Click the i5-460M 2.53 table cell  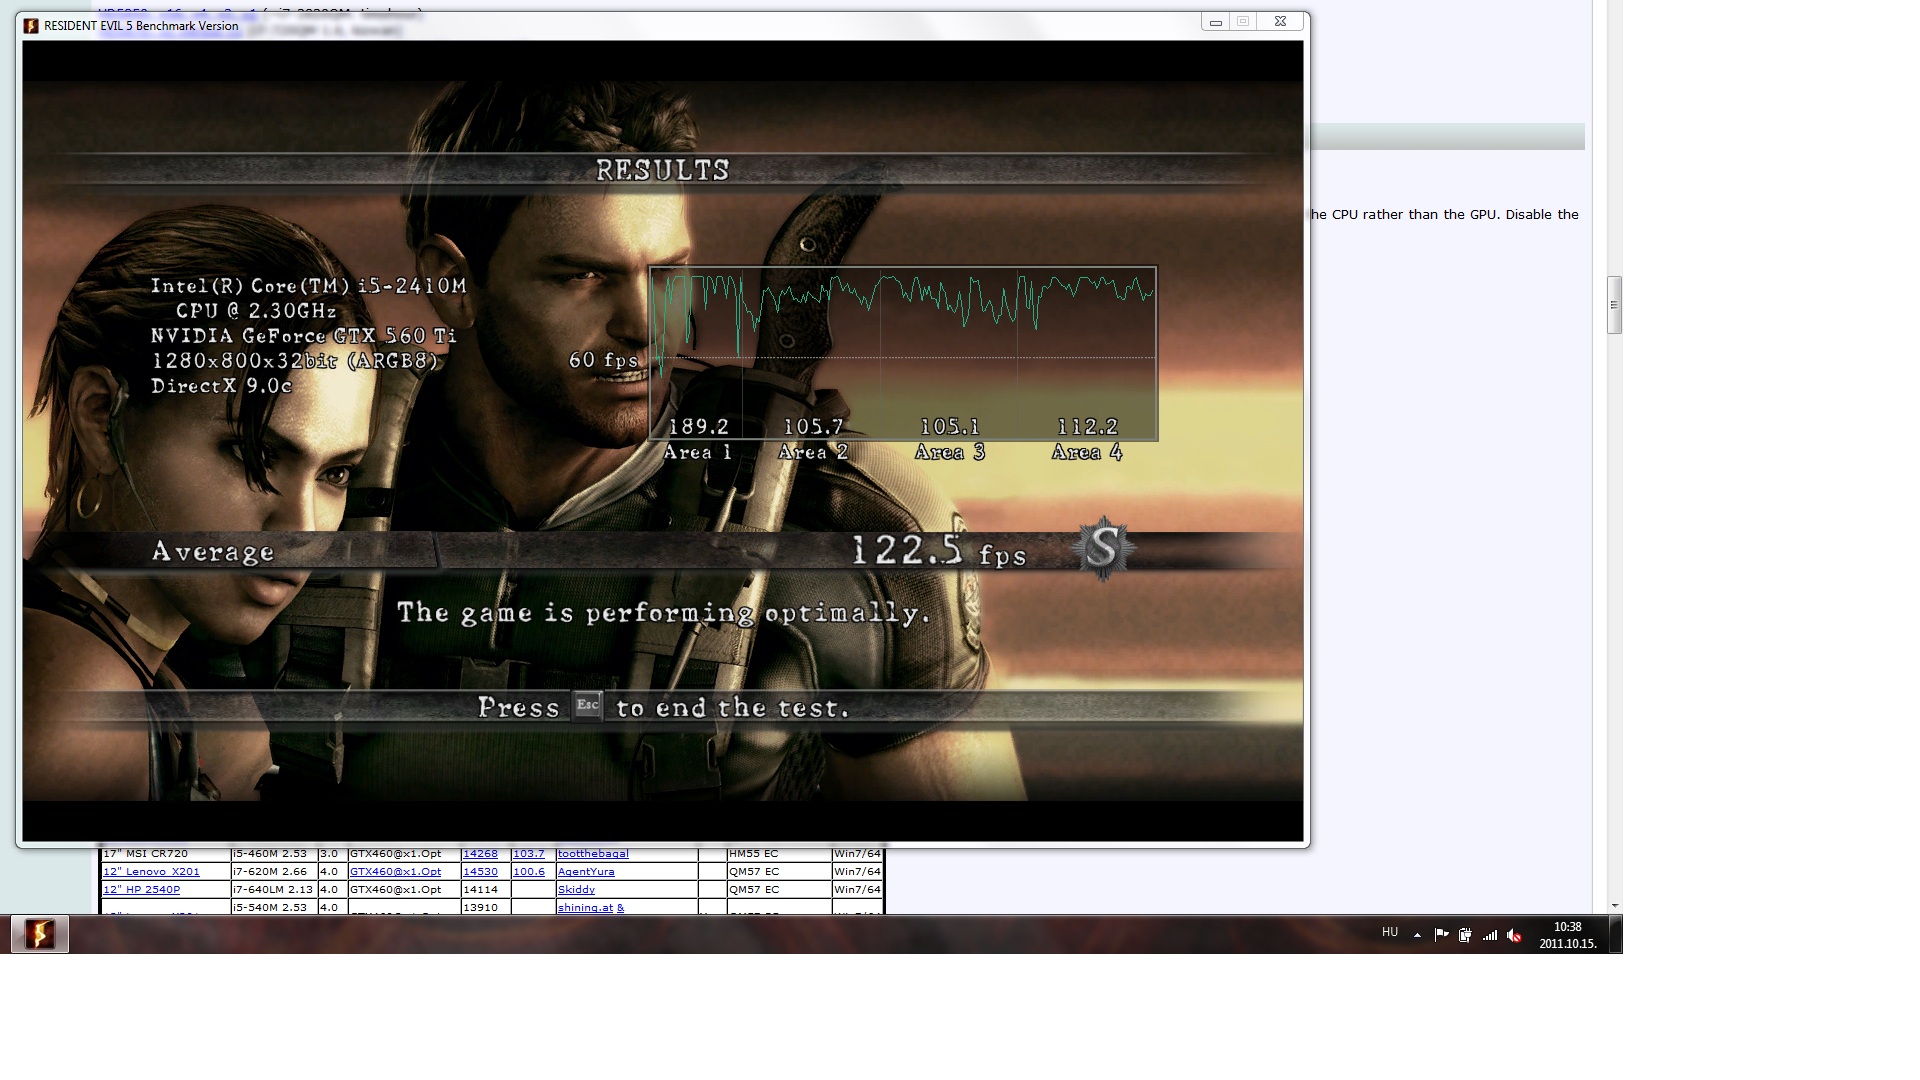[274, 854]
